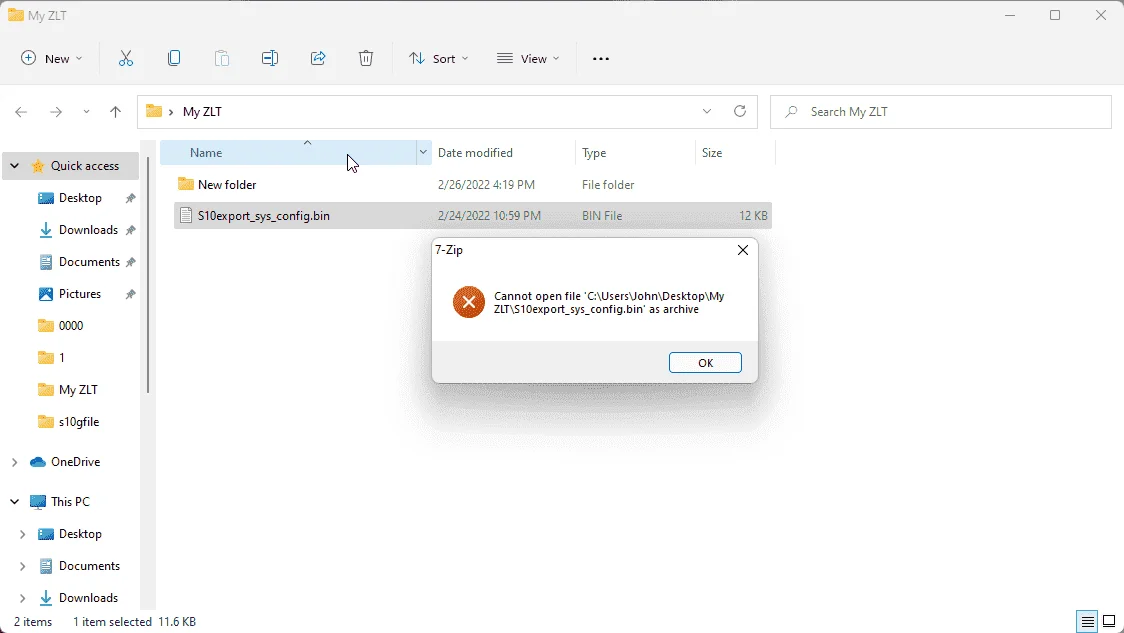The image size is (1124, 633).
Task: Click My ZLT breadcrumb in address bar
Action: (x=202, y=112)
